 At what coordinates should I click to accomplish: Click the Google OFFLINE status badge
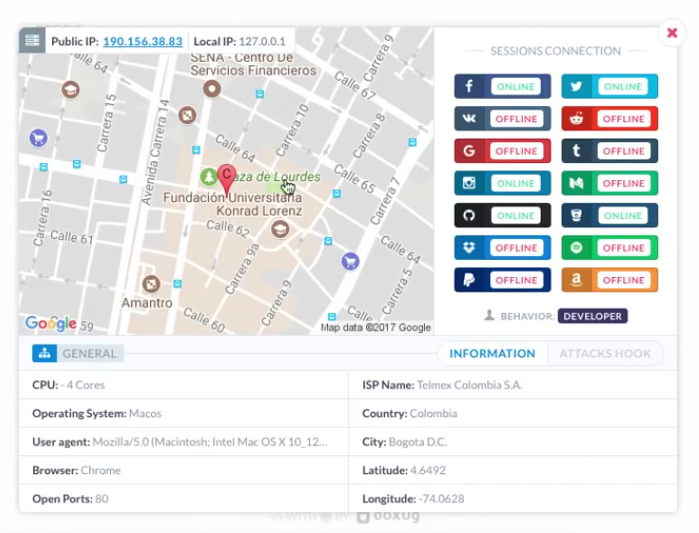(516, 151)
